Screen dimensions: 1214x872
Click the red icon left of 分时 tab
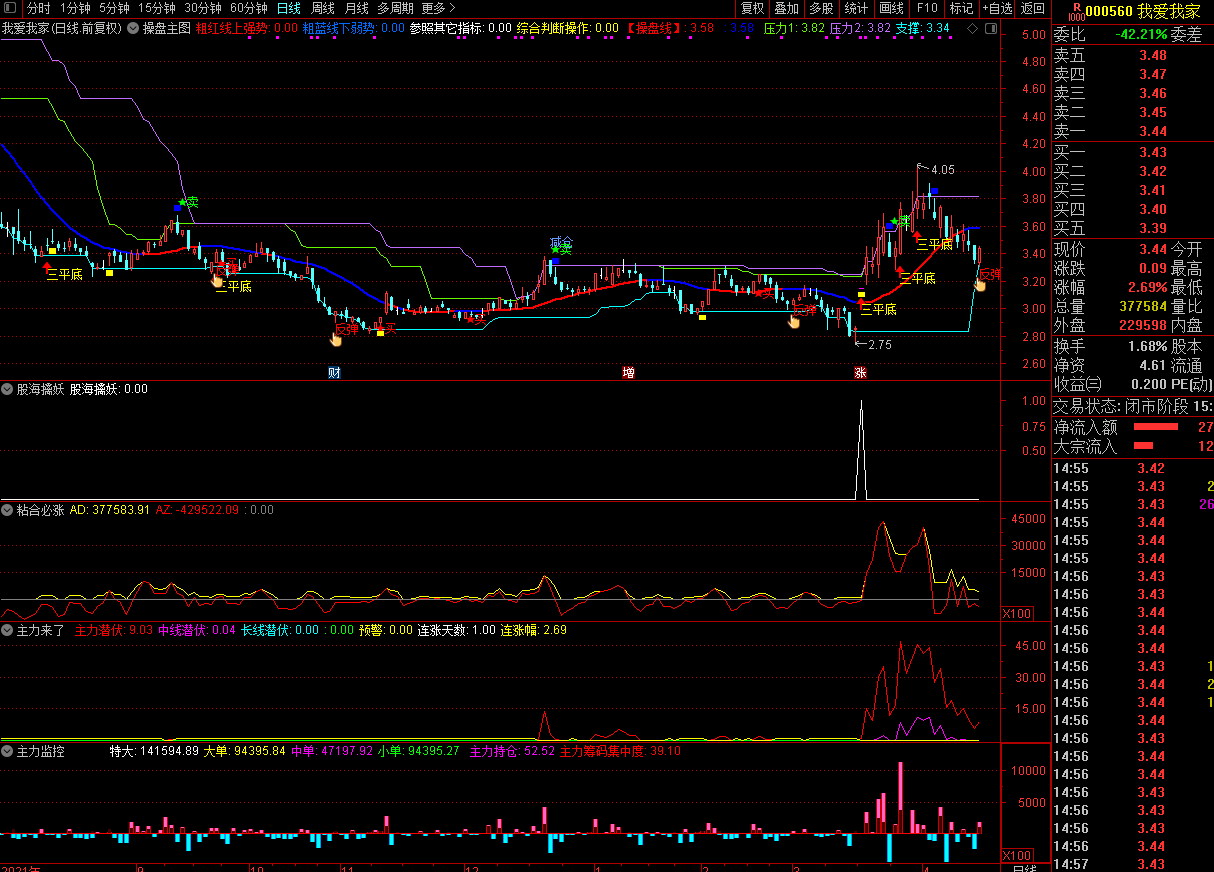pos(11,8)
